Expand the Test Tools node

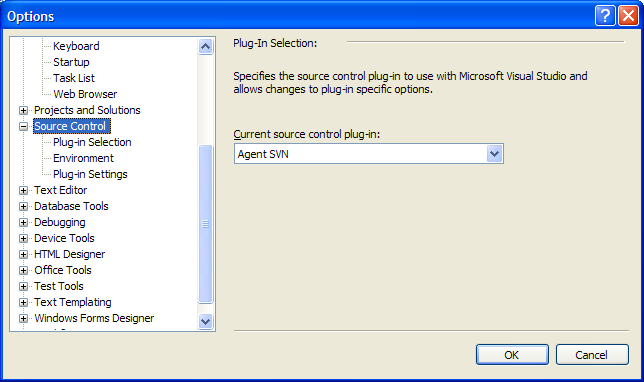pos(23,287)
